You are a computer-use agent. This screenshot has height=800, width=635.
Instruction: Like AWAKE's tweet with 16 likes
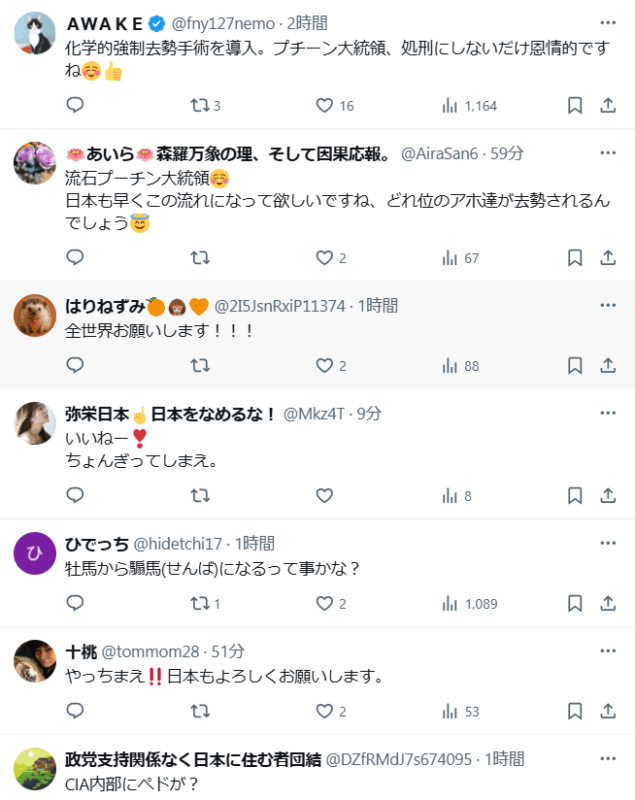pos(324,105)
